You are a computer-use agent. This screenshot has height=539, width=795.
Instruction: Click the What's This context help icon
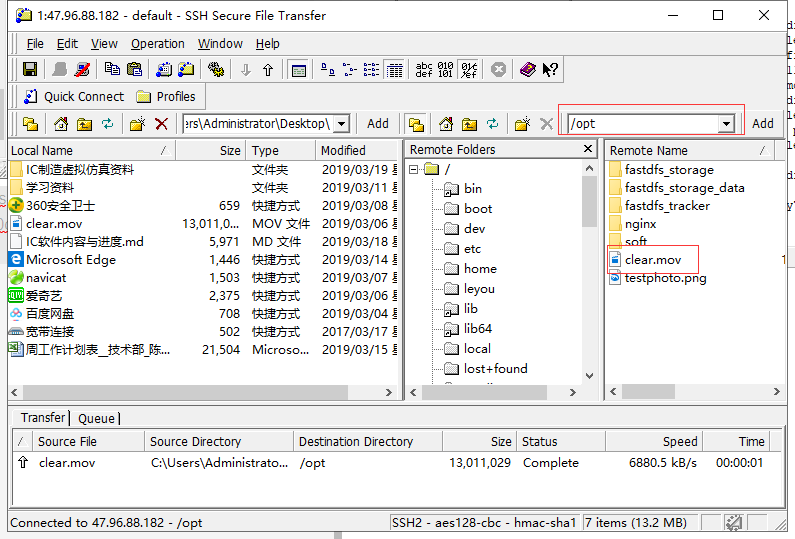point(550,69)
